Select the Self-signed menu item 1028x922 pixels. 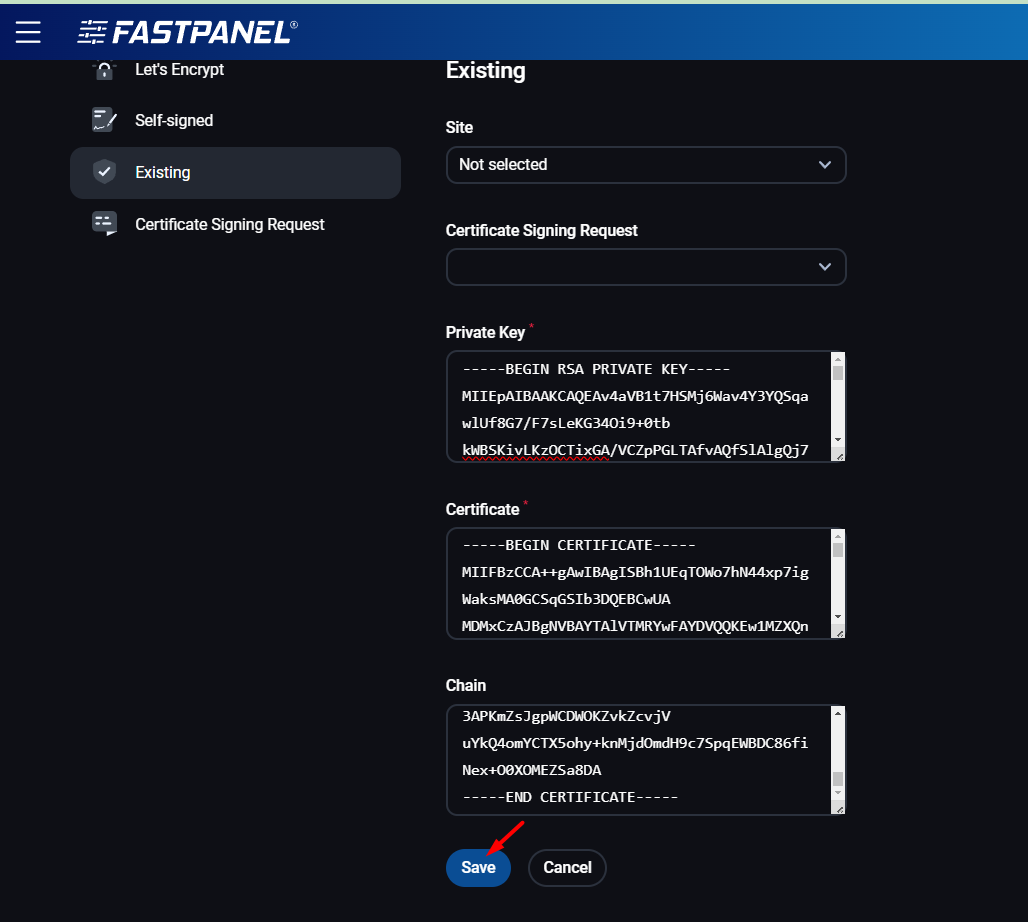174,121
